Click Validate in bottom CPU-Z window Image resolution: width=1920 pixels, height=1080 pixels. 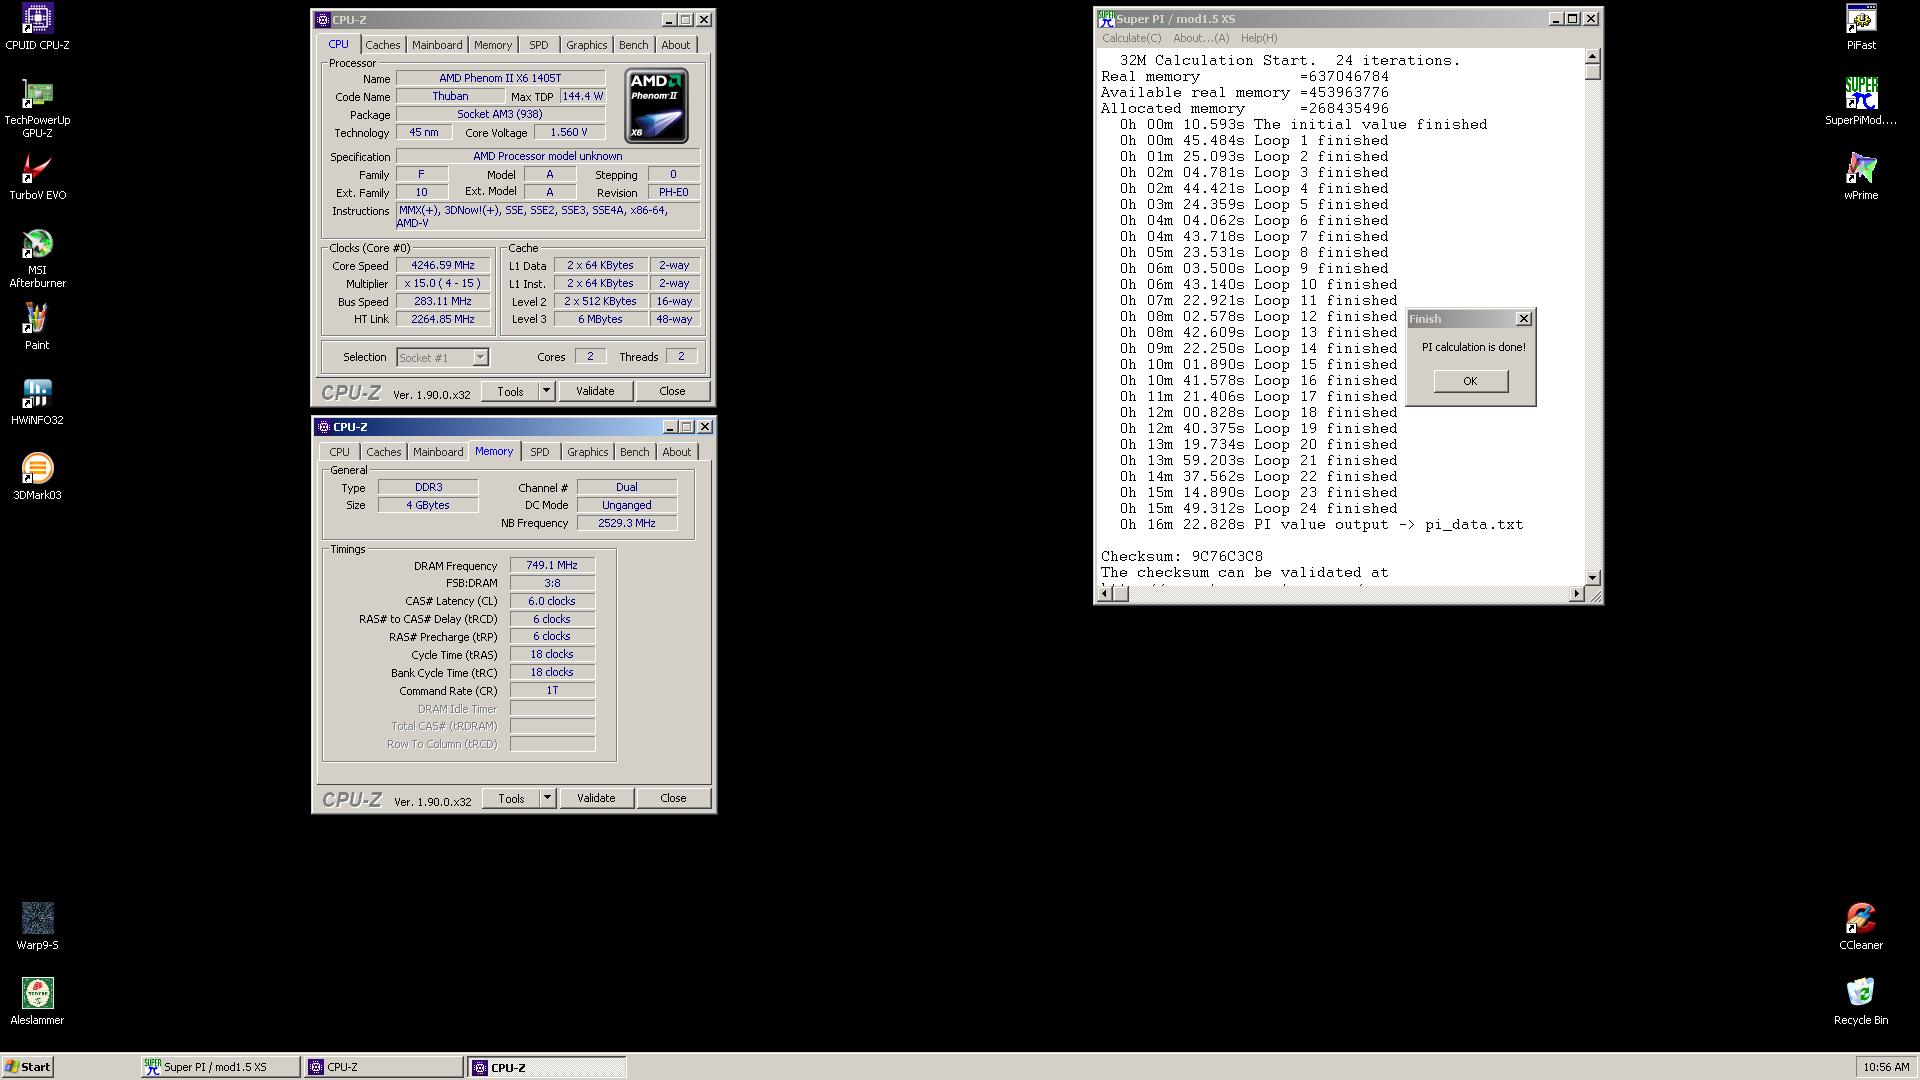(596, 798)
